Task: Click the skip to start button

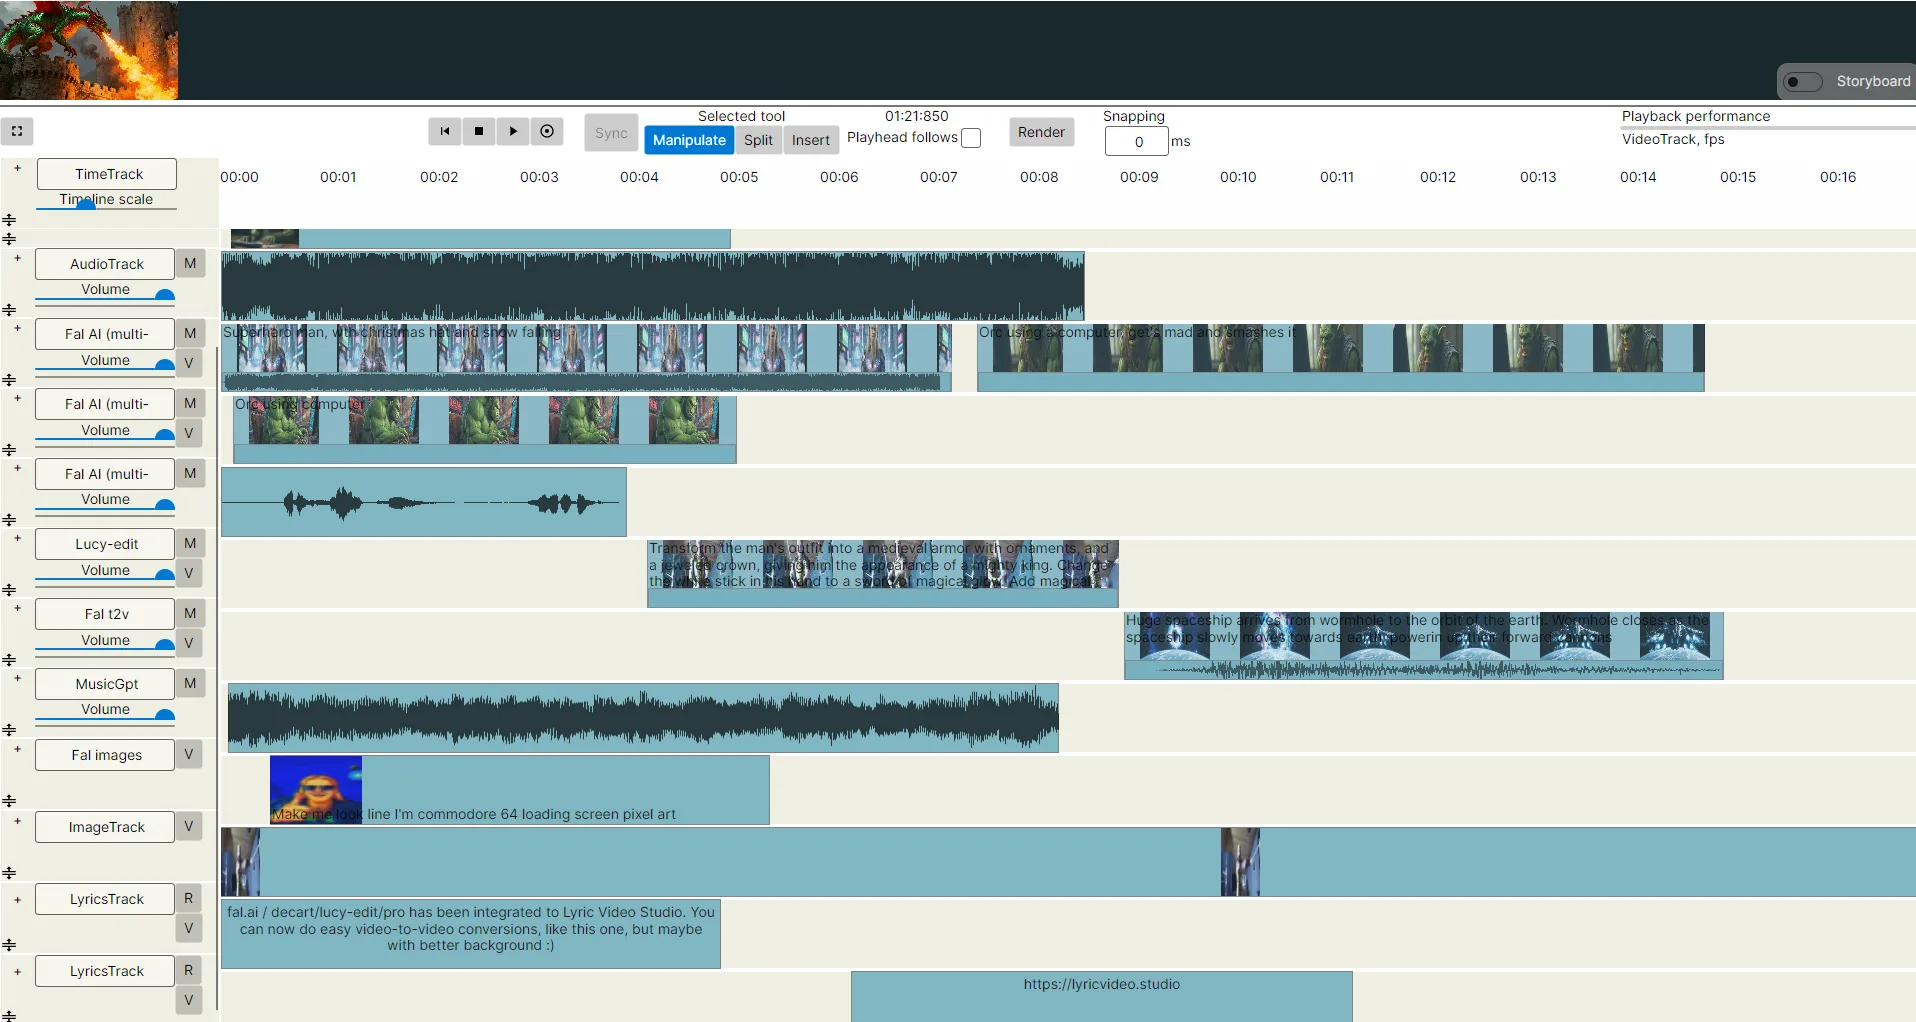Action: (x=445, y=131)
